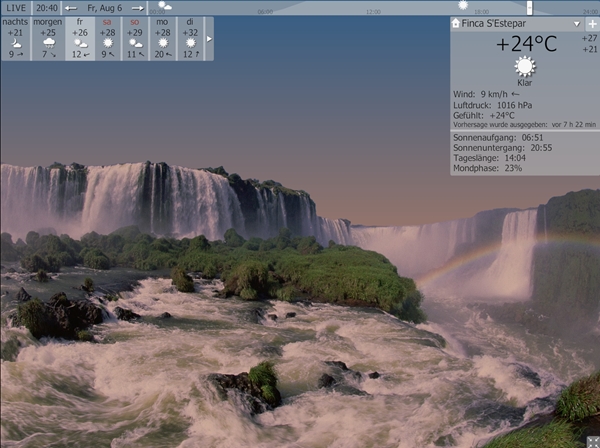Click the sun icon on timeline
600x448 pixels.
463,5
